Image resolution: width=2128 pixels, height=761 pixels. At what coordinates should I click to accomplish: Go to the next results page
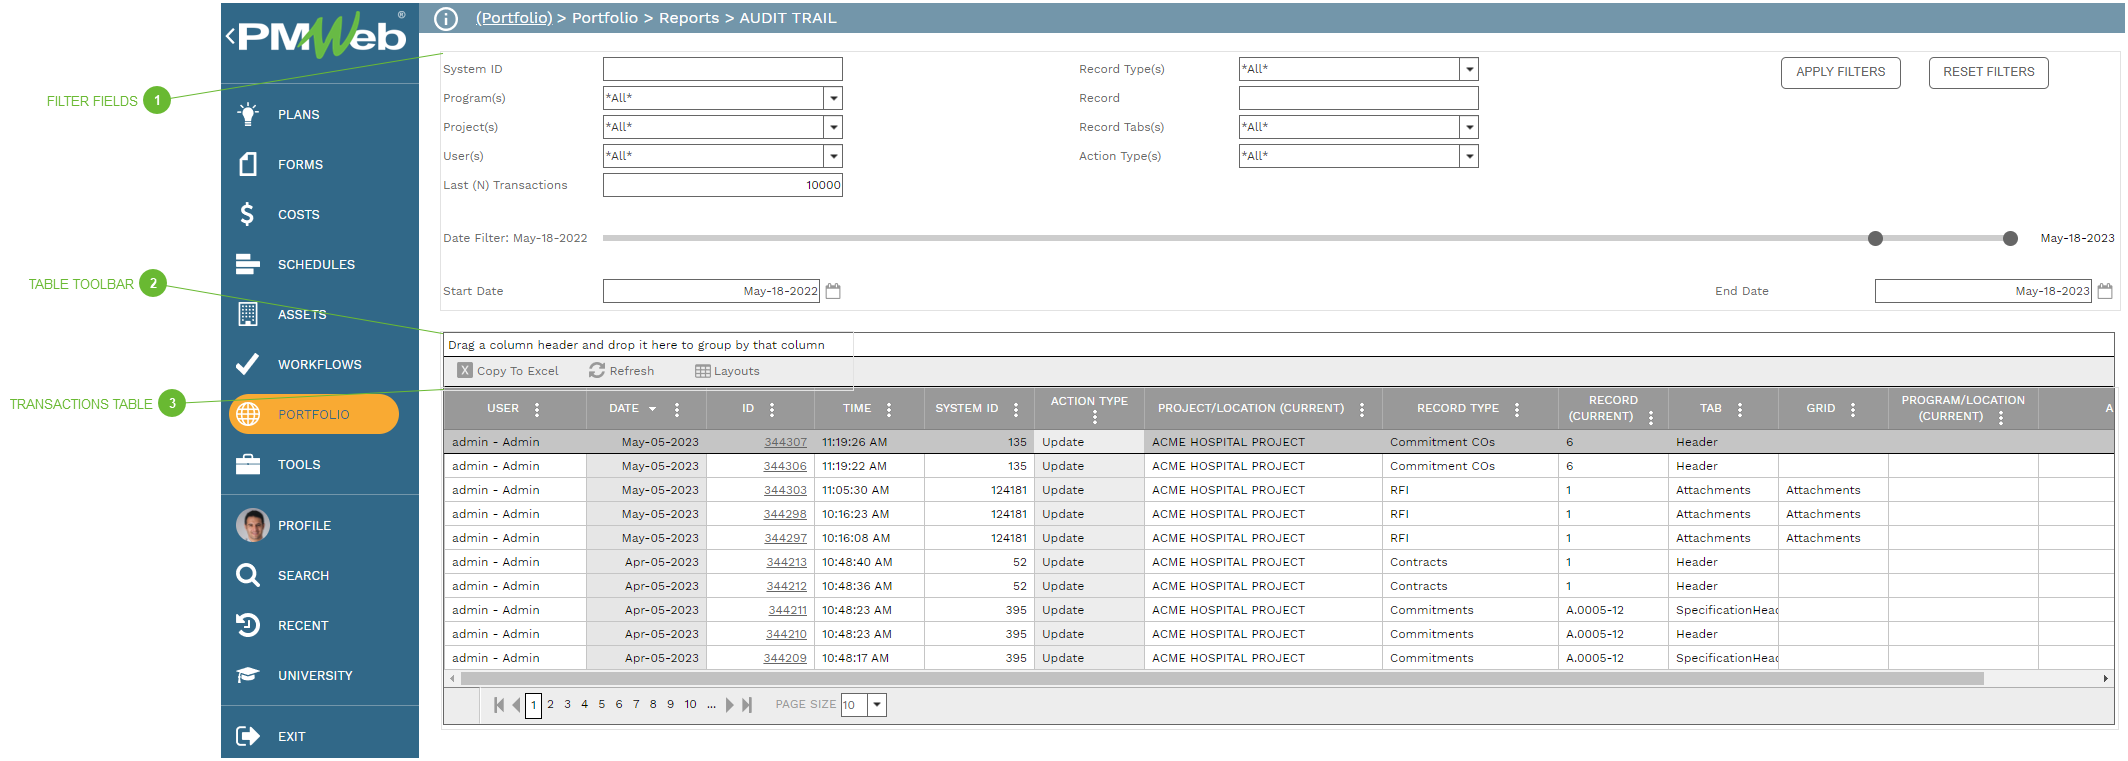click(x=730, y=705)
